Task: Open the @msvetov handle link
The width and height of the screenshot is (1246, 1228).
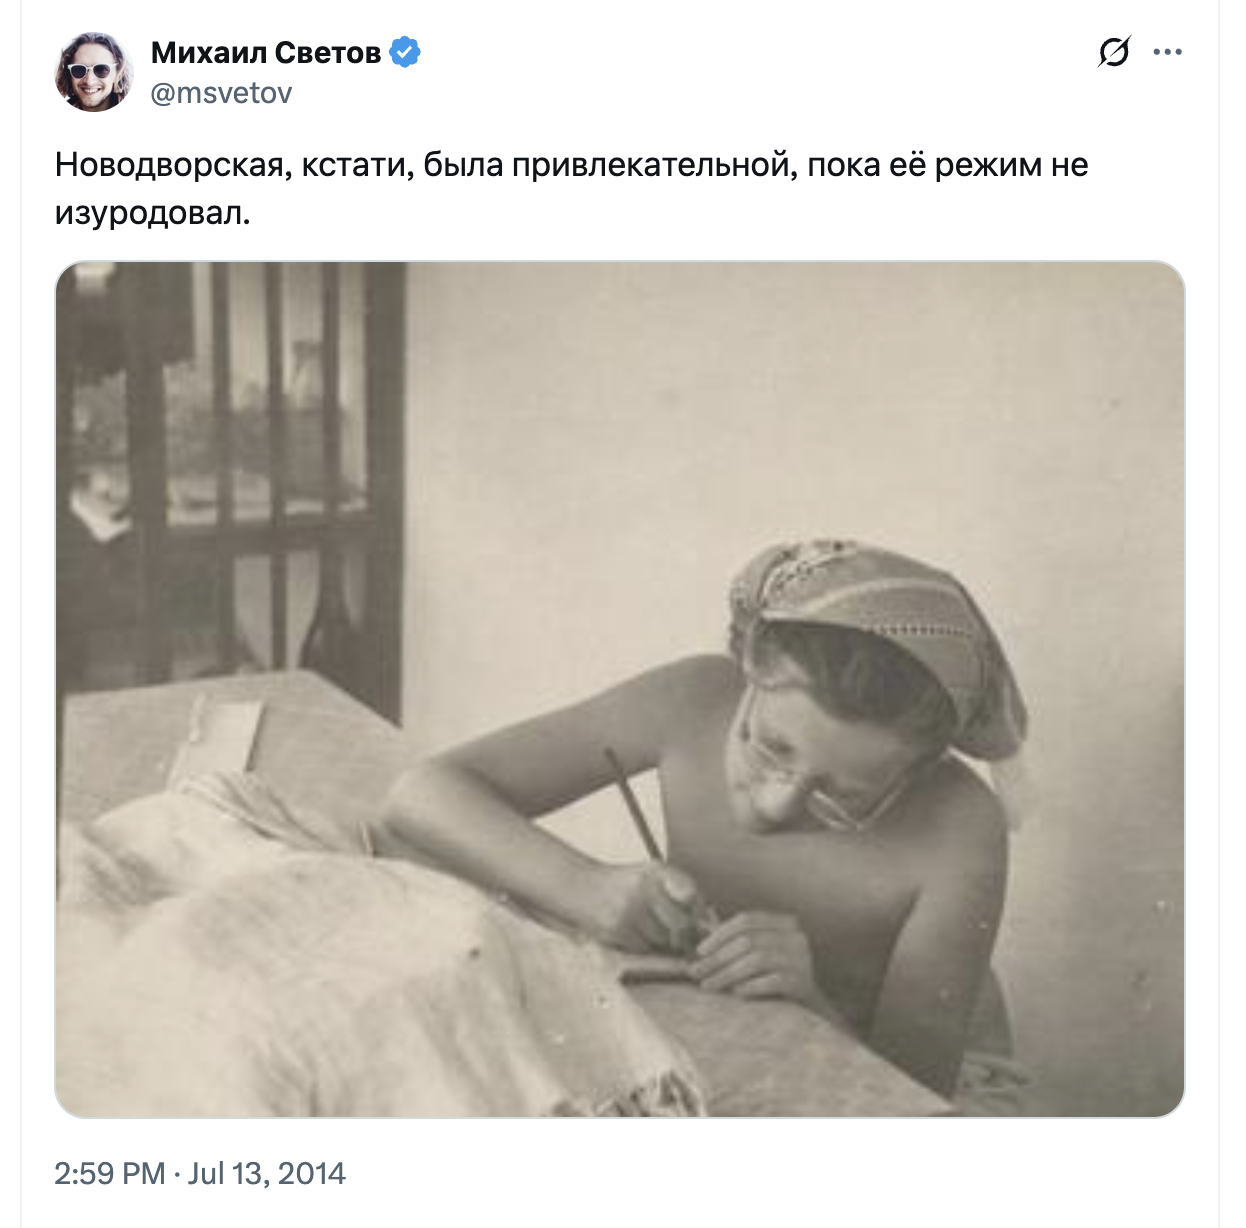Action: pos(221,93)
